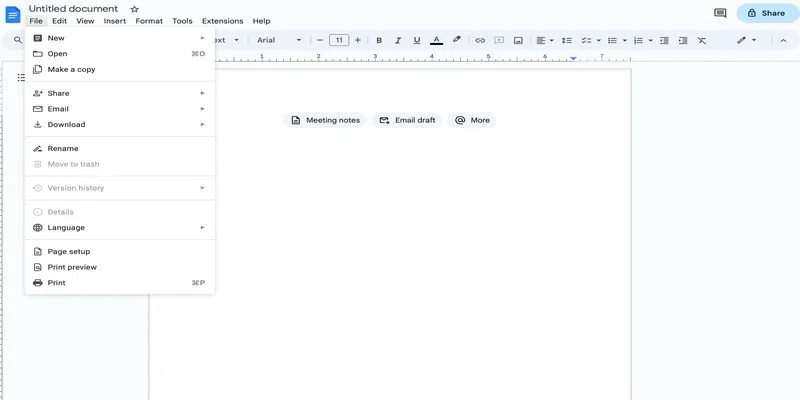Choose Open from the File menu
800x400 pixels.
point(119,54)
